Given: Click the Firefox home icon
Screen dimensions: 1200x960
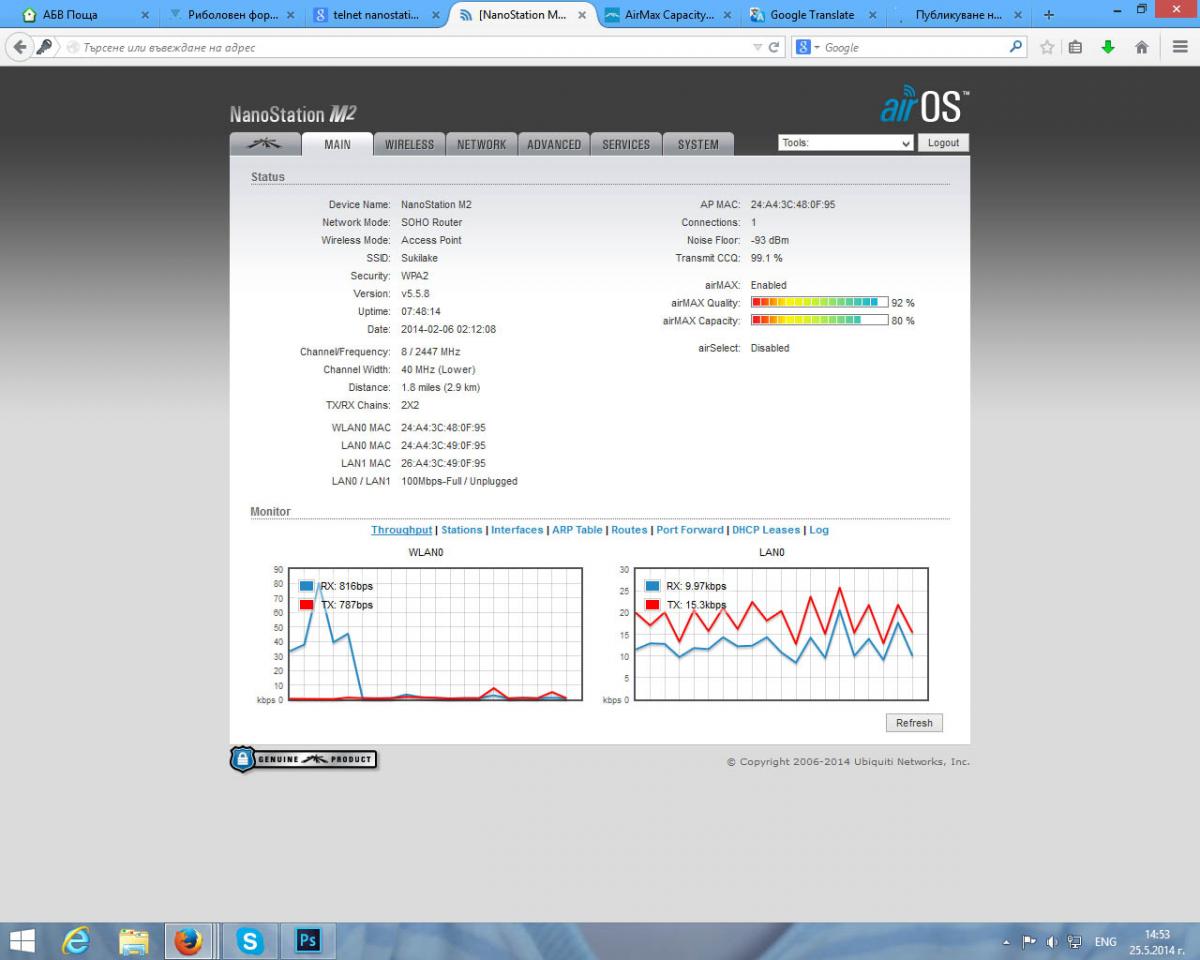Looking at the screenshot, I should tap(1141, 47).
